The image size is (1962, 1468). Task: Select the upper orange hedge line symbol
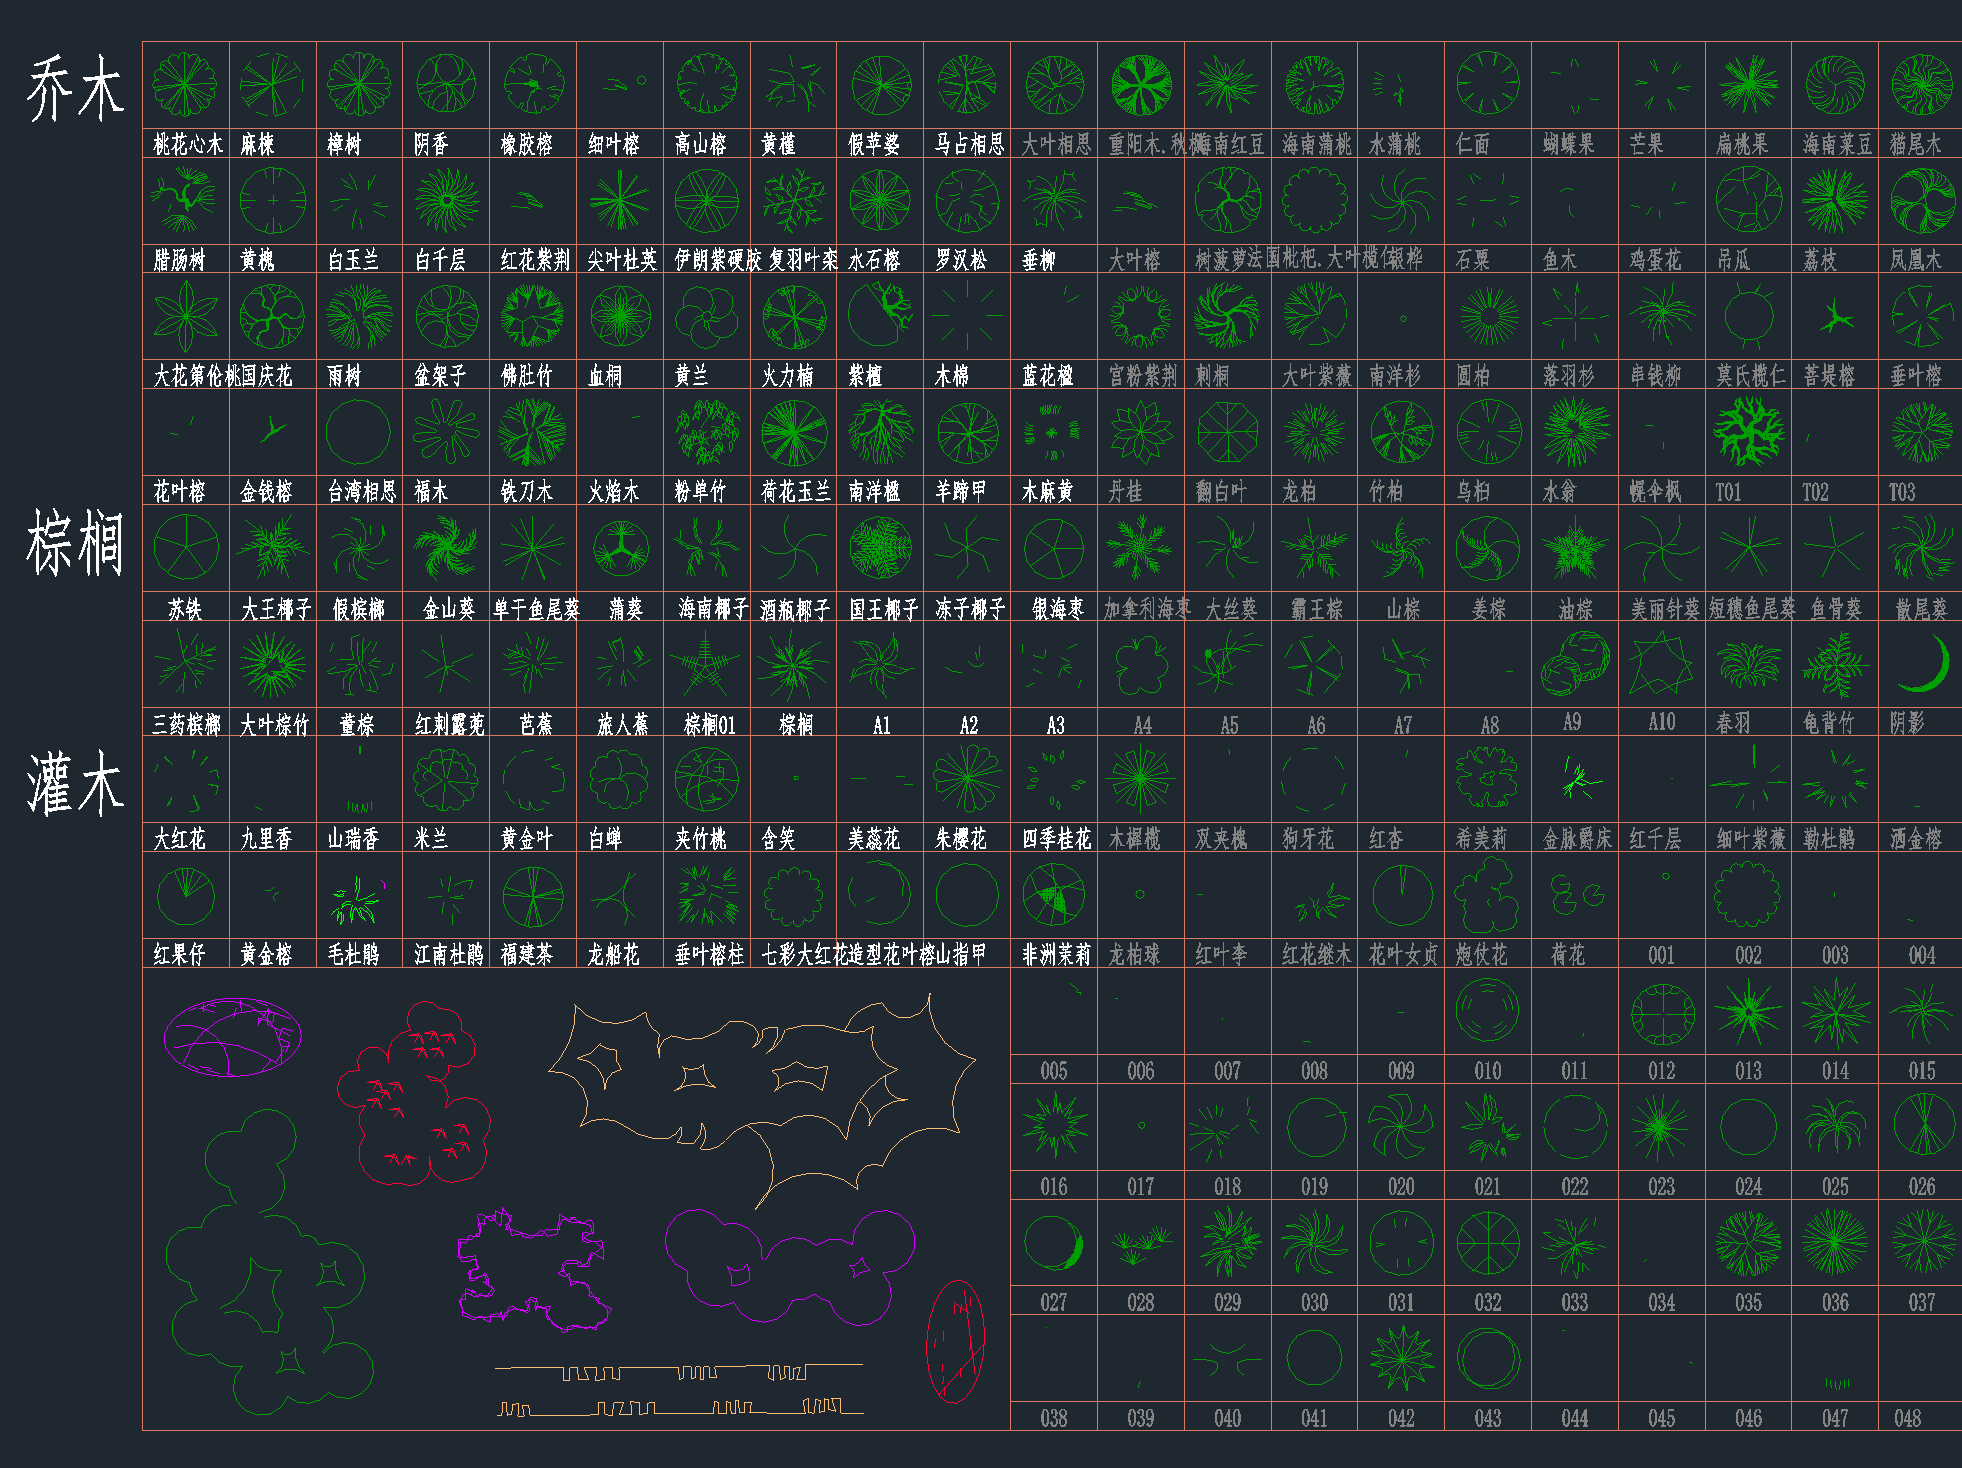pos(679,1371)
